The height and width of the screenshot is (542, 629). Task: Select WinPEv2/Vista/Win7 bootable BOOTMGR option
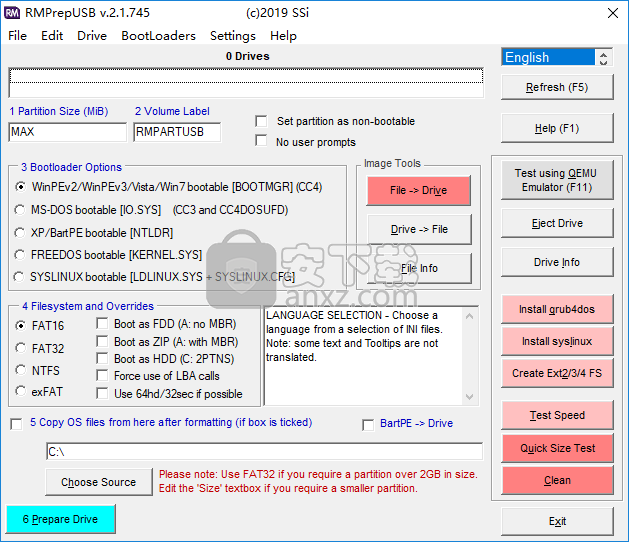(x=20, y=187)
